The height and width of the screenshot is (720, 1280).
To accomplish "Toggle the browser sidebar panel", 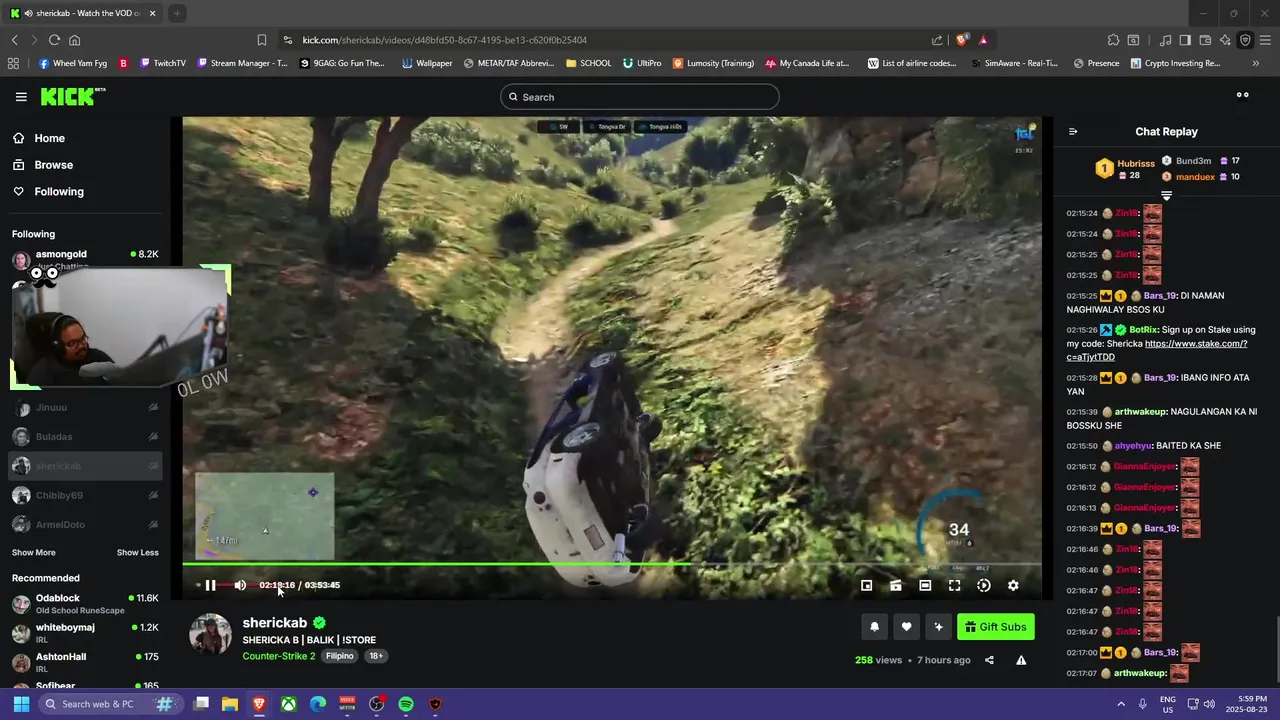I will tap(1185, 40).
